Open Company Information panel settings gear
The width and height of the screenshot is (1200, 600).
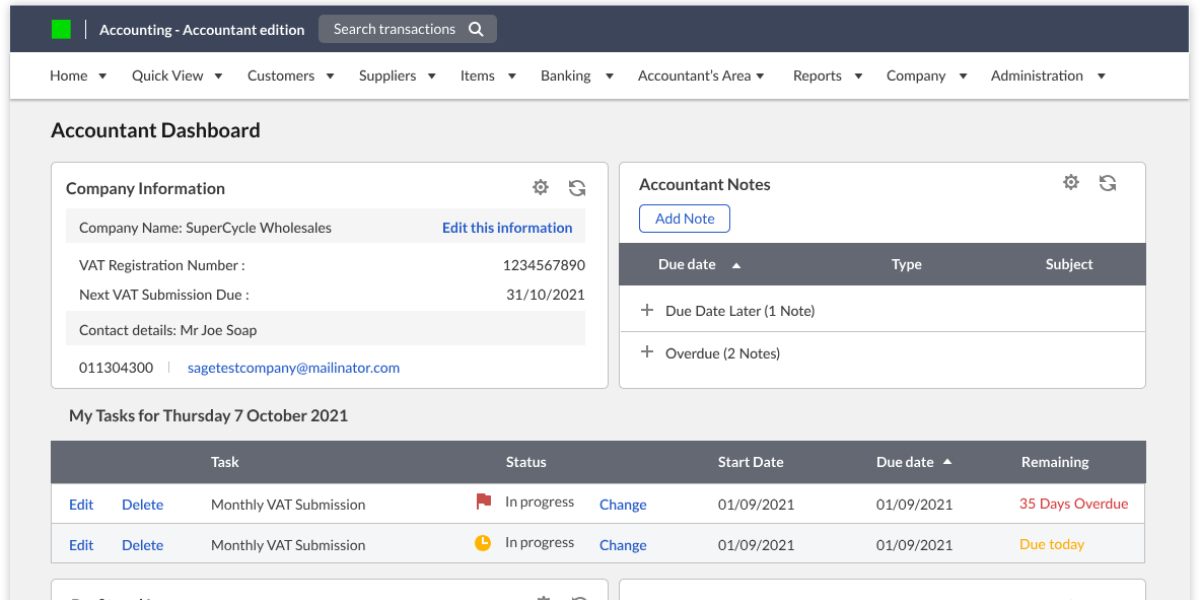pyautogui.click(x=540, y=187)
